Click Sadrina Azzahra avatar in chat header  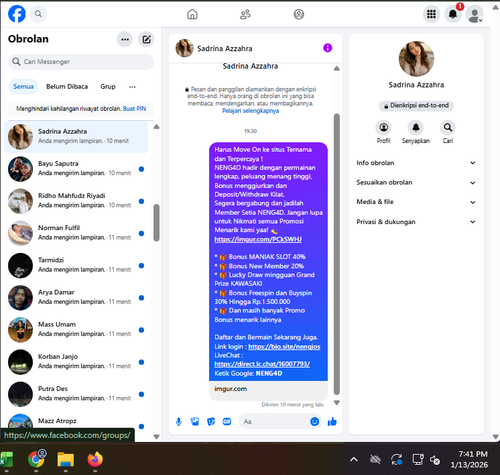pos(184,48)
